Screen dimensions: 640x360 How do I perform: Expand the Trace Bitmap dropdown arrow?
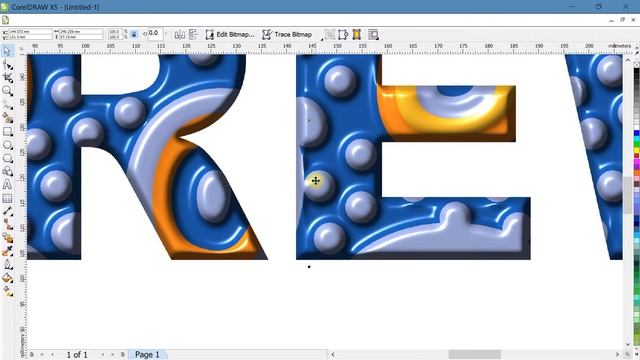322,39
